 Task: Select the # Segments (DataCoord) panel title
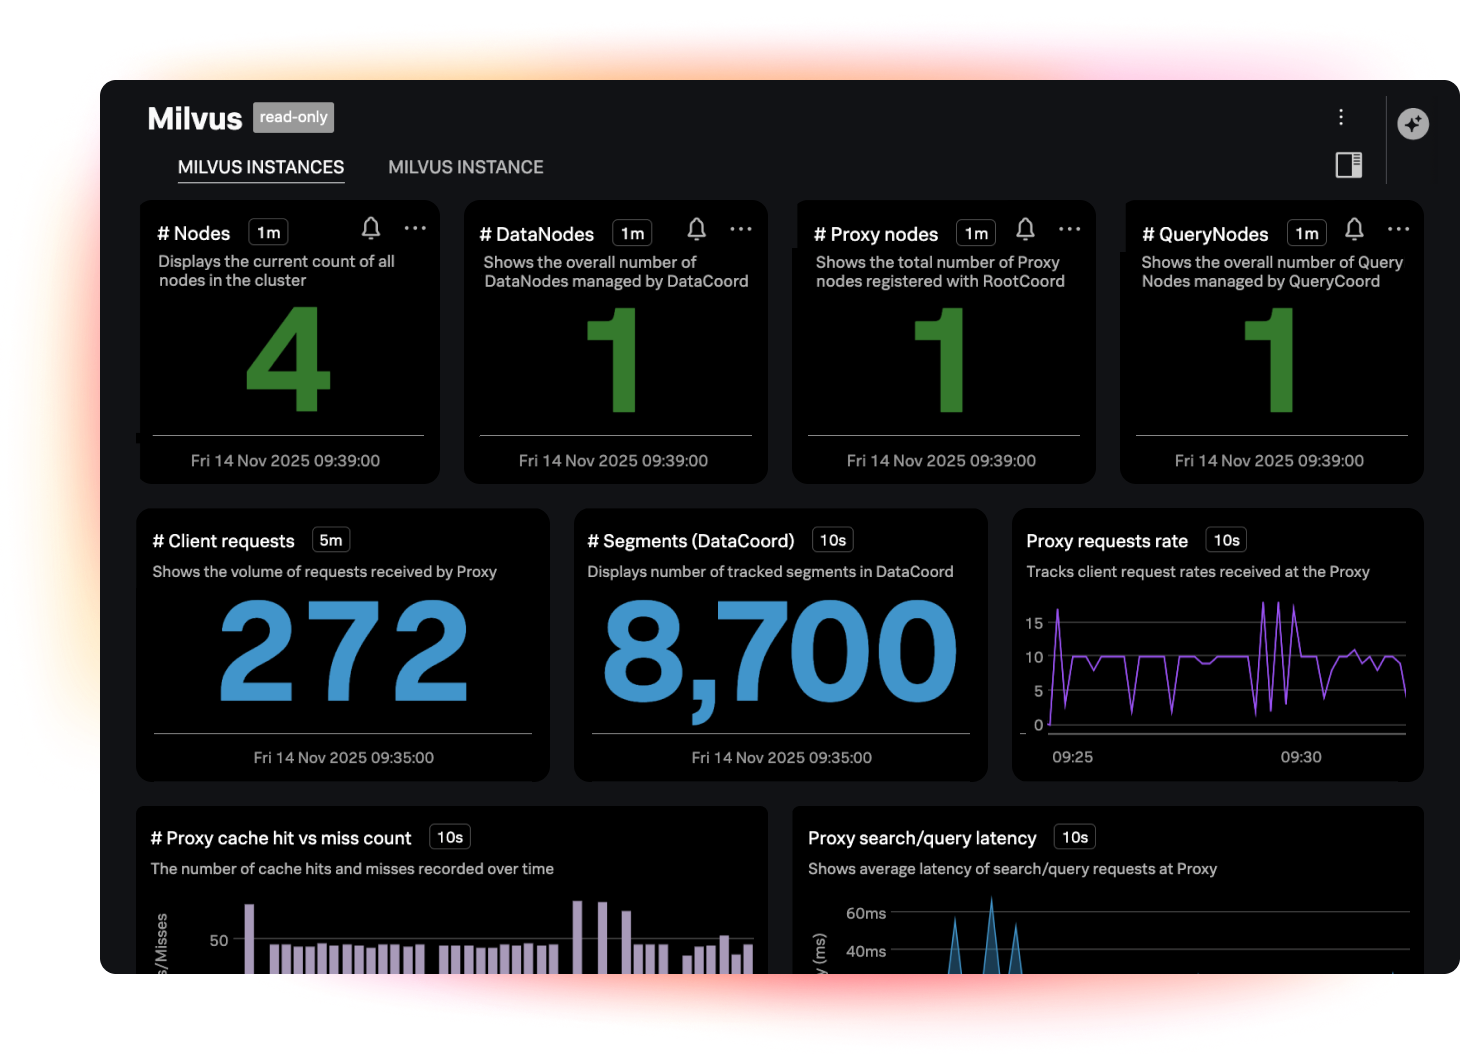tap(691, 541)
